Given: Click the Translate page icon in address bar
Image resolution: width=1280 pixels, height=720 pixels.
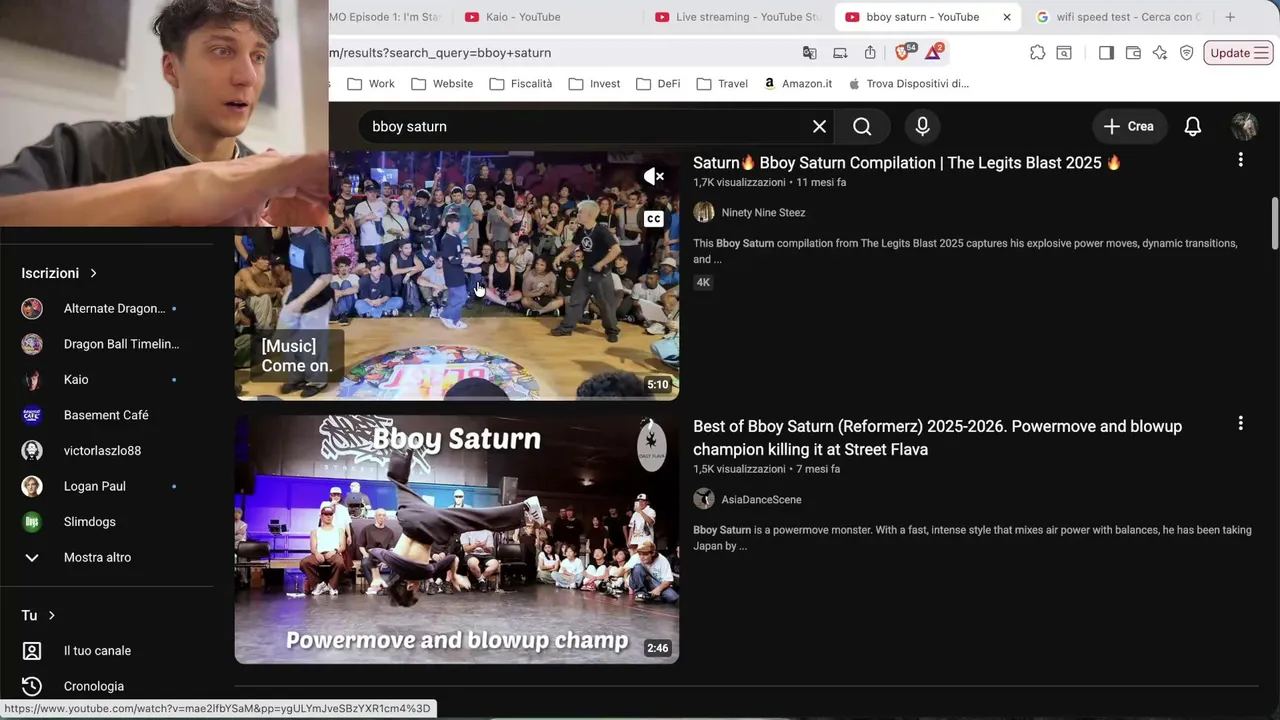Looking at the screenshot, I should click(x=810, y=53).
